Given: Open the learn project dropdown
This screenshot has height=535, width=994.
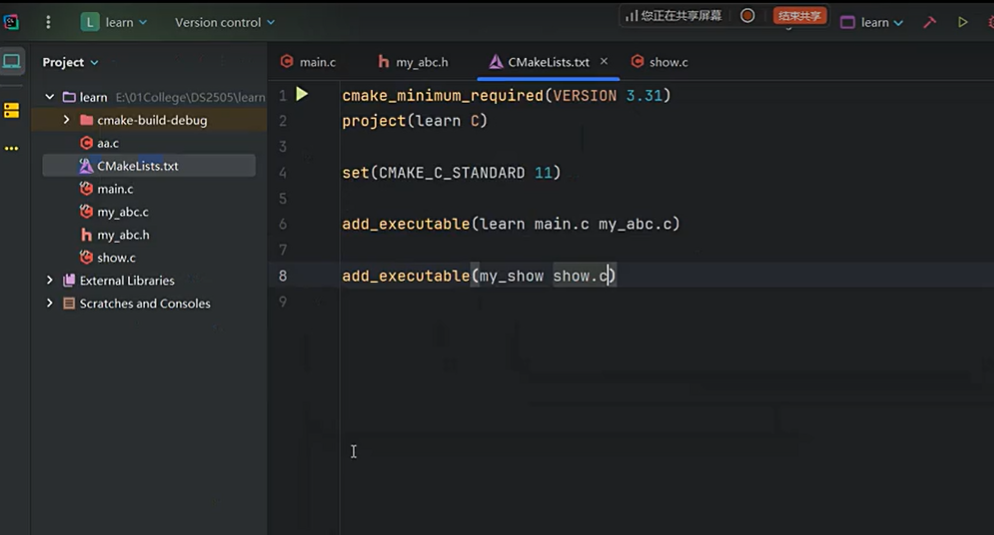Looking at the screenshot, I should (x=114, y=22).
